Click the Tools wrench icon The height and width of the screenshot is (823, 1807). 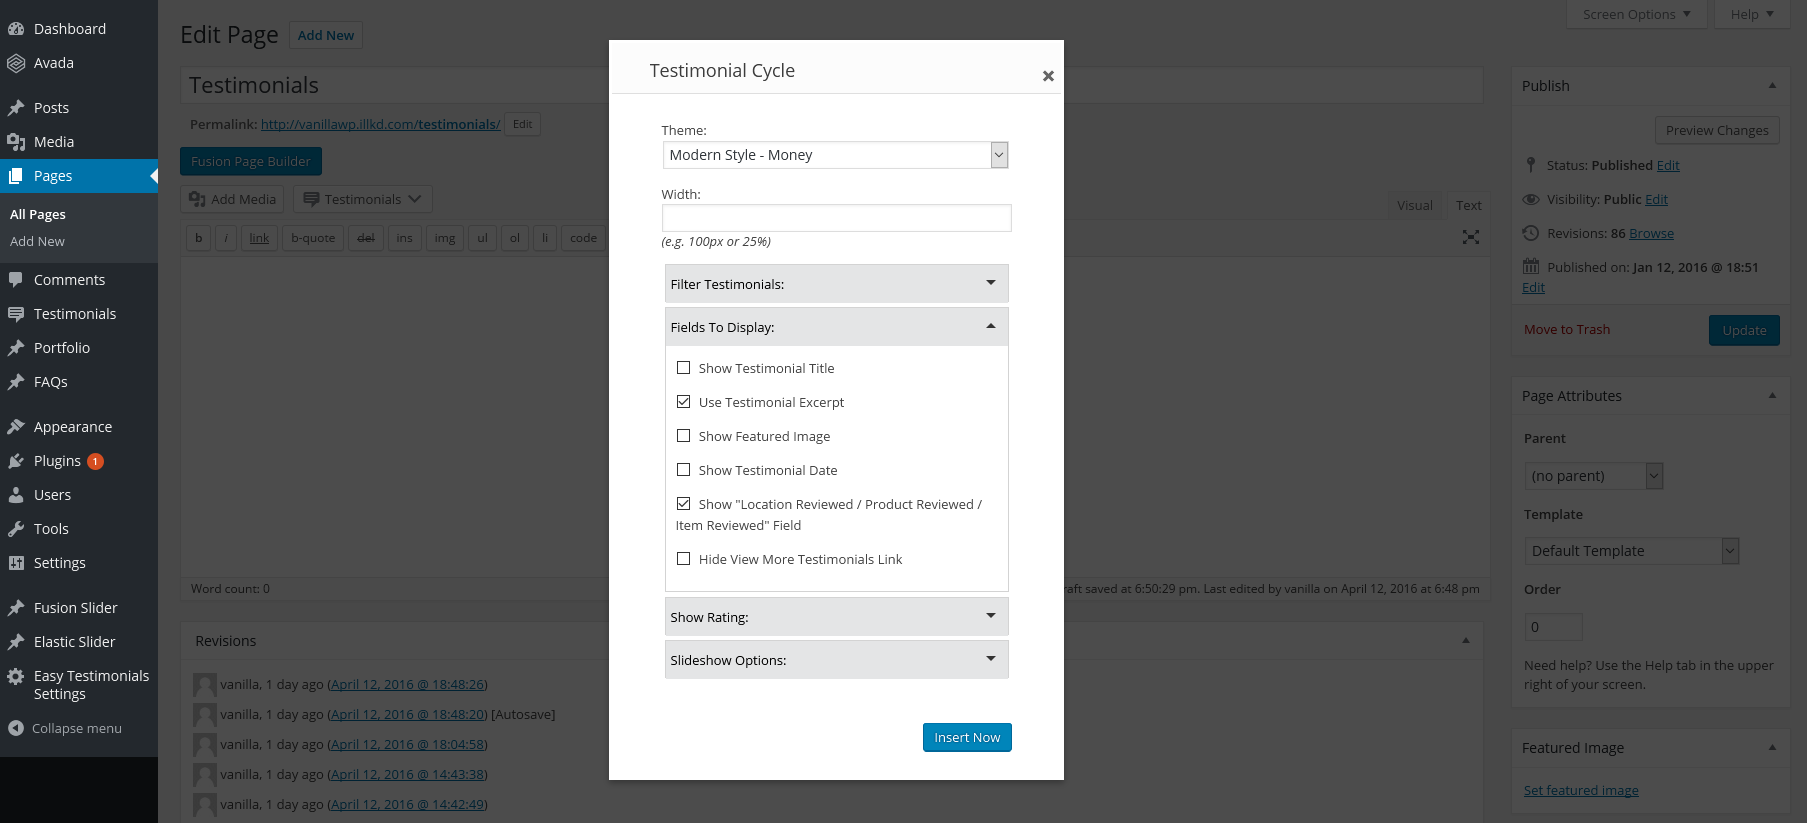16,529
